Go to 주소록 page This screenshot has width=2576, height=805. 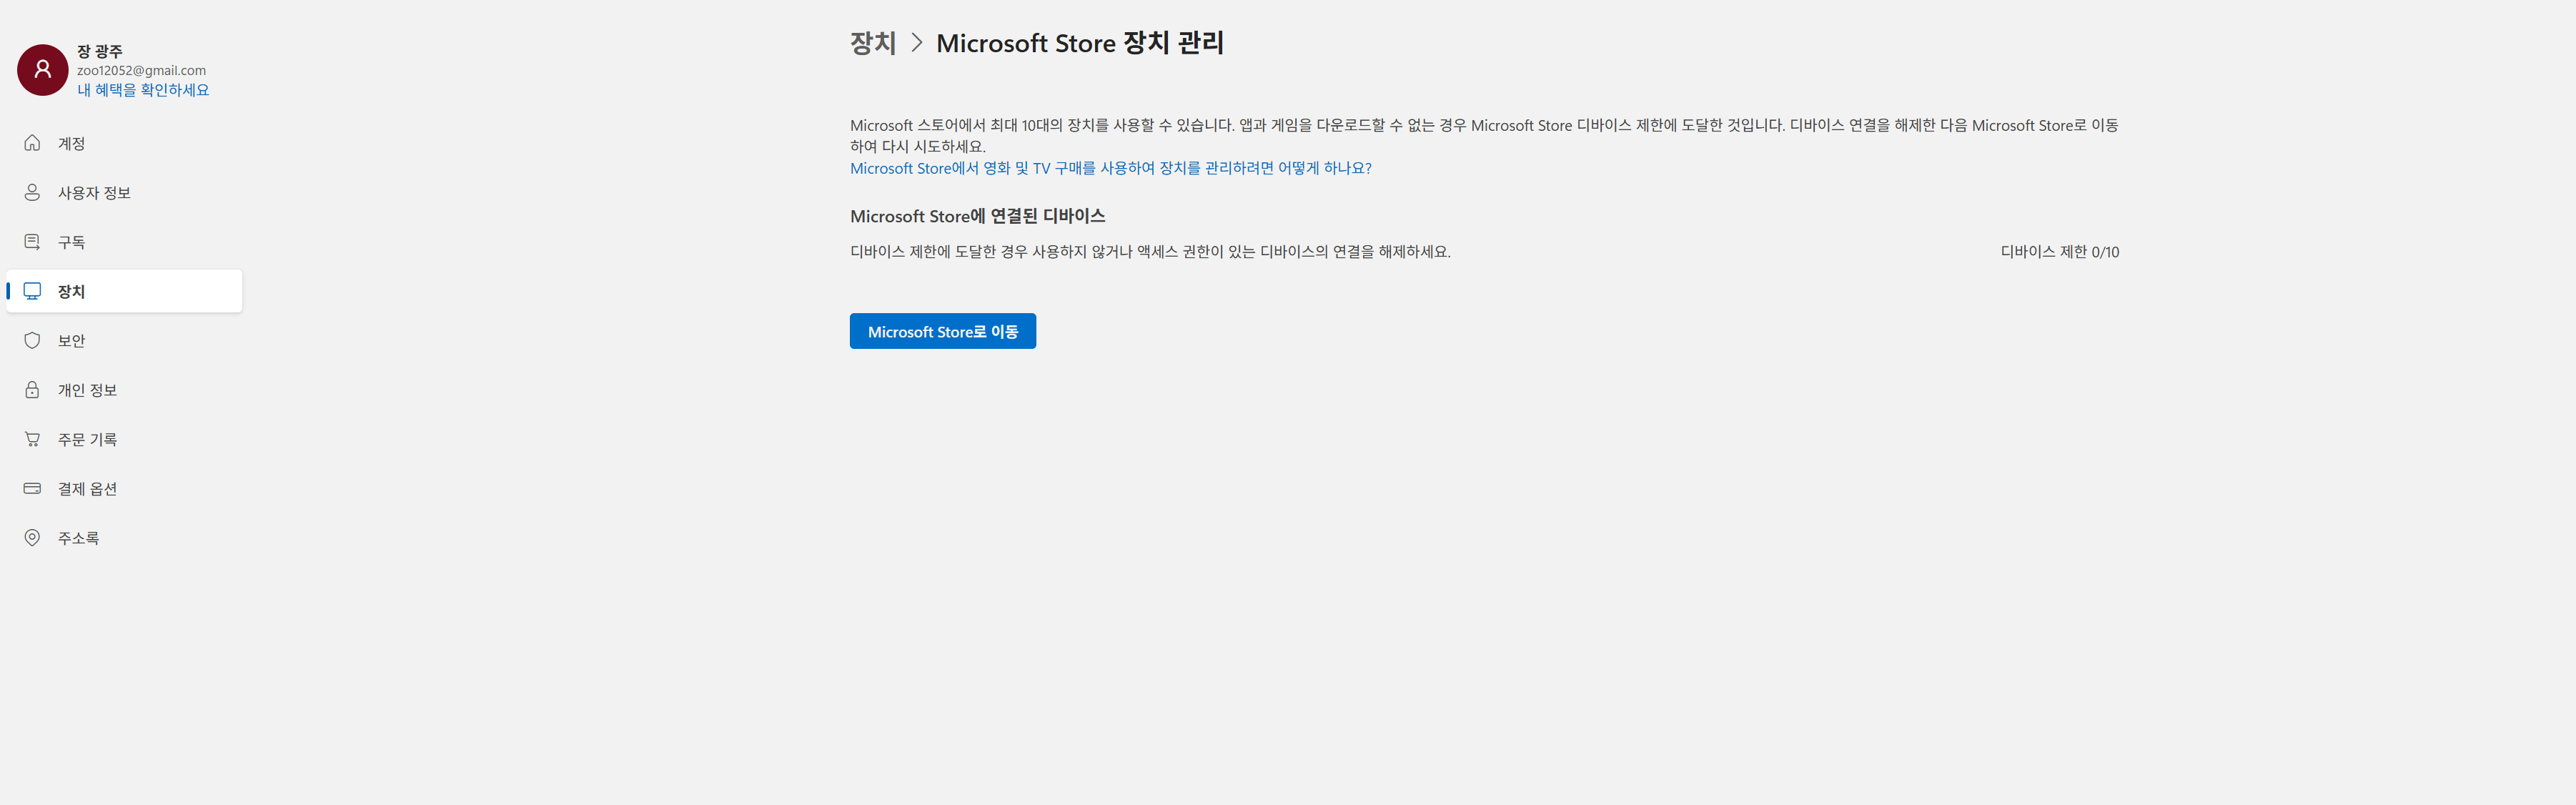pos(124,538)
